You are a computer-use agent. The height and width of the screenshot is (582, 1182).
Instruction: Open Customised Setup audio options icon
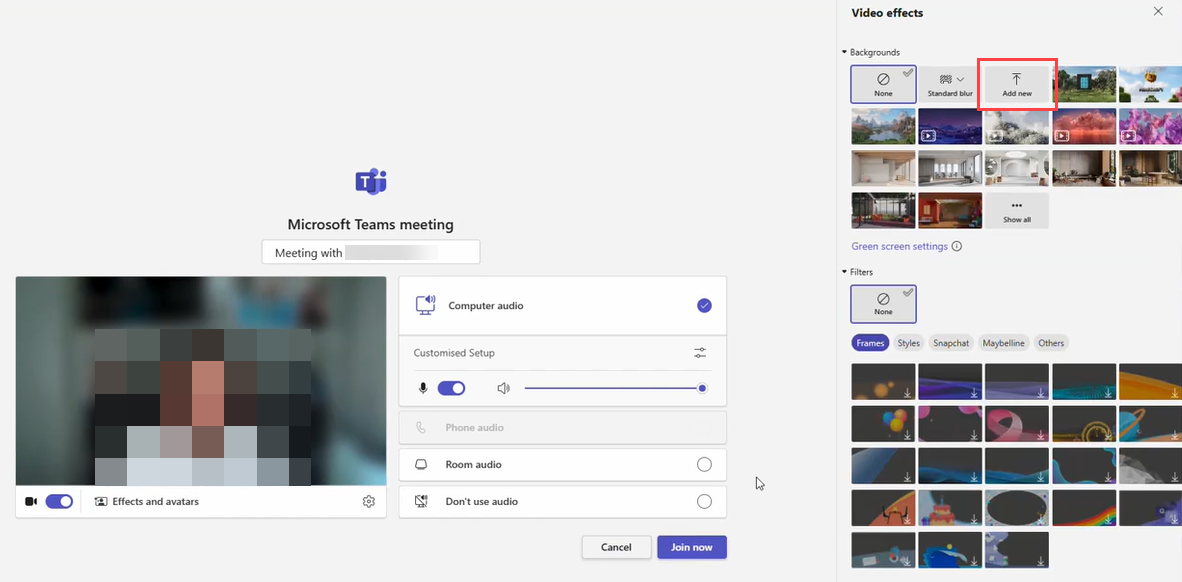click(700, 353)
